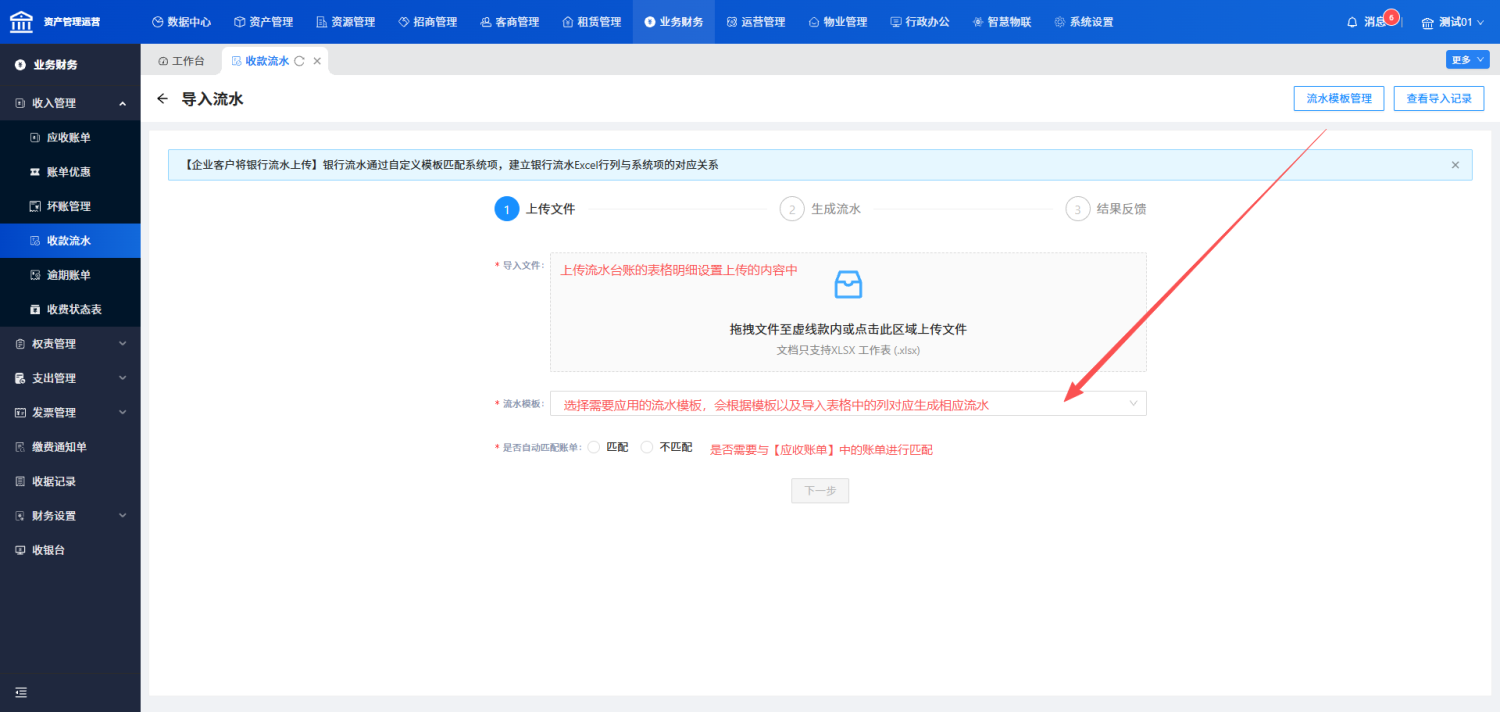1500x712 pixels.
Task: Click the 逾期账单 sidebar icon
Action: (35, 275)
